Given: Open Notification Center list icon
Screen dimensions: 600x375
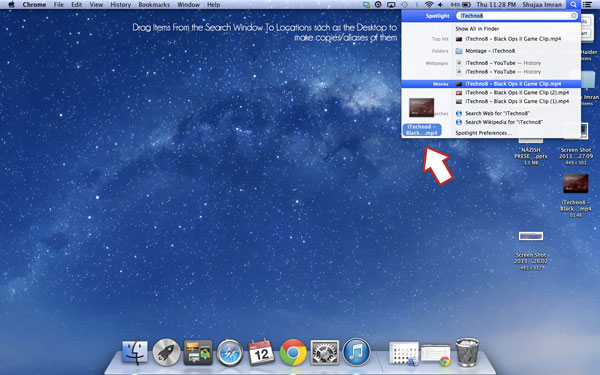Looking at the screenshot, I should point(587,5).
